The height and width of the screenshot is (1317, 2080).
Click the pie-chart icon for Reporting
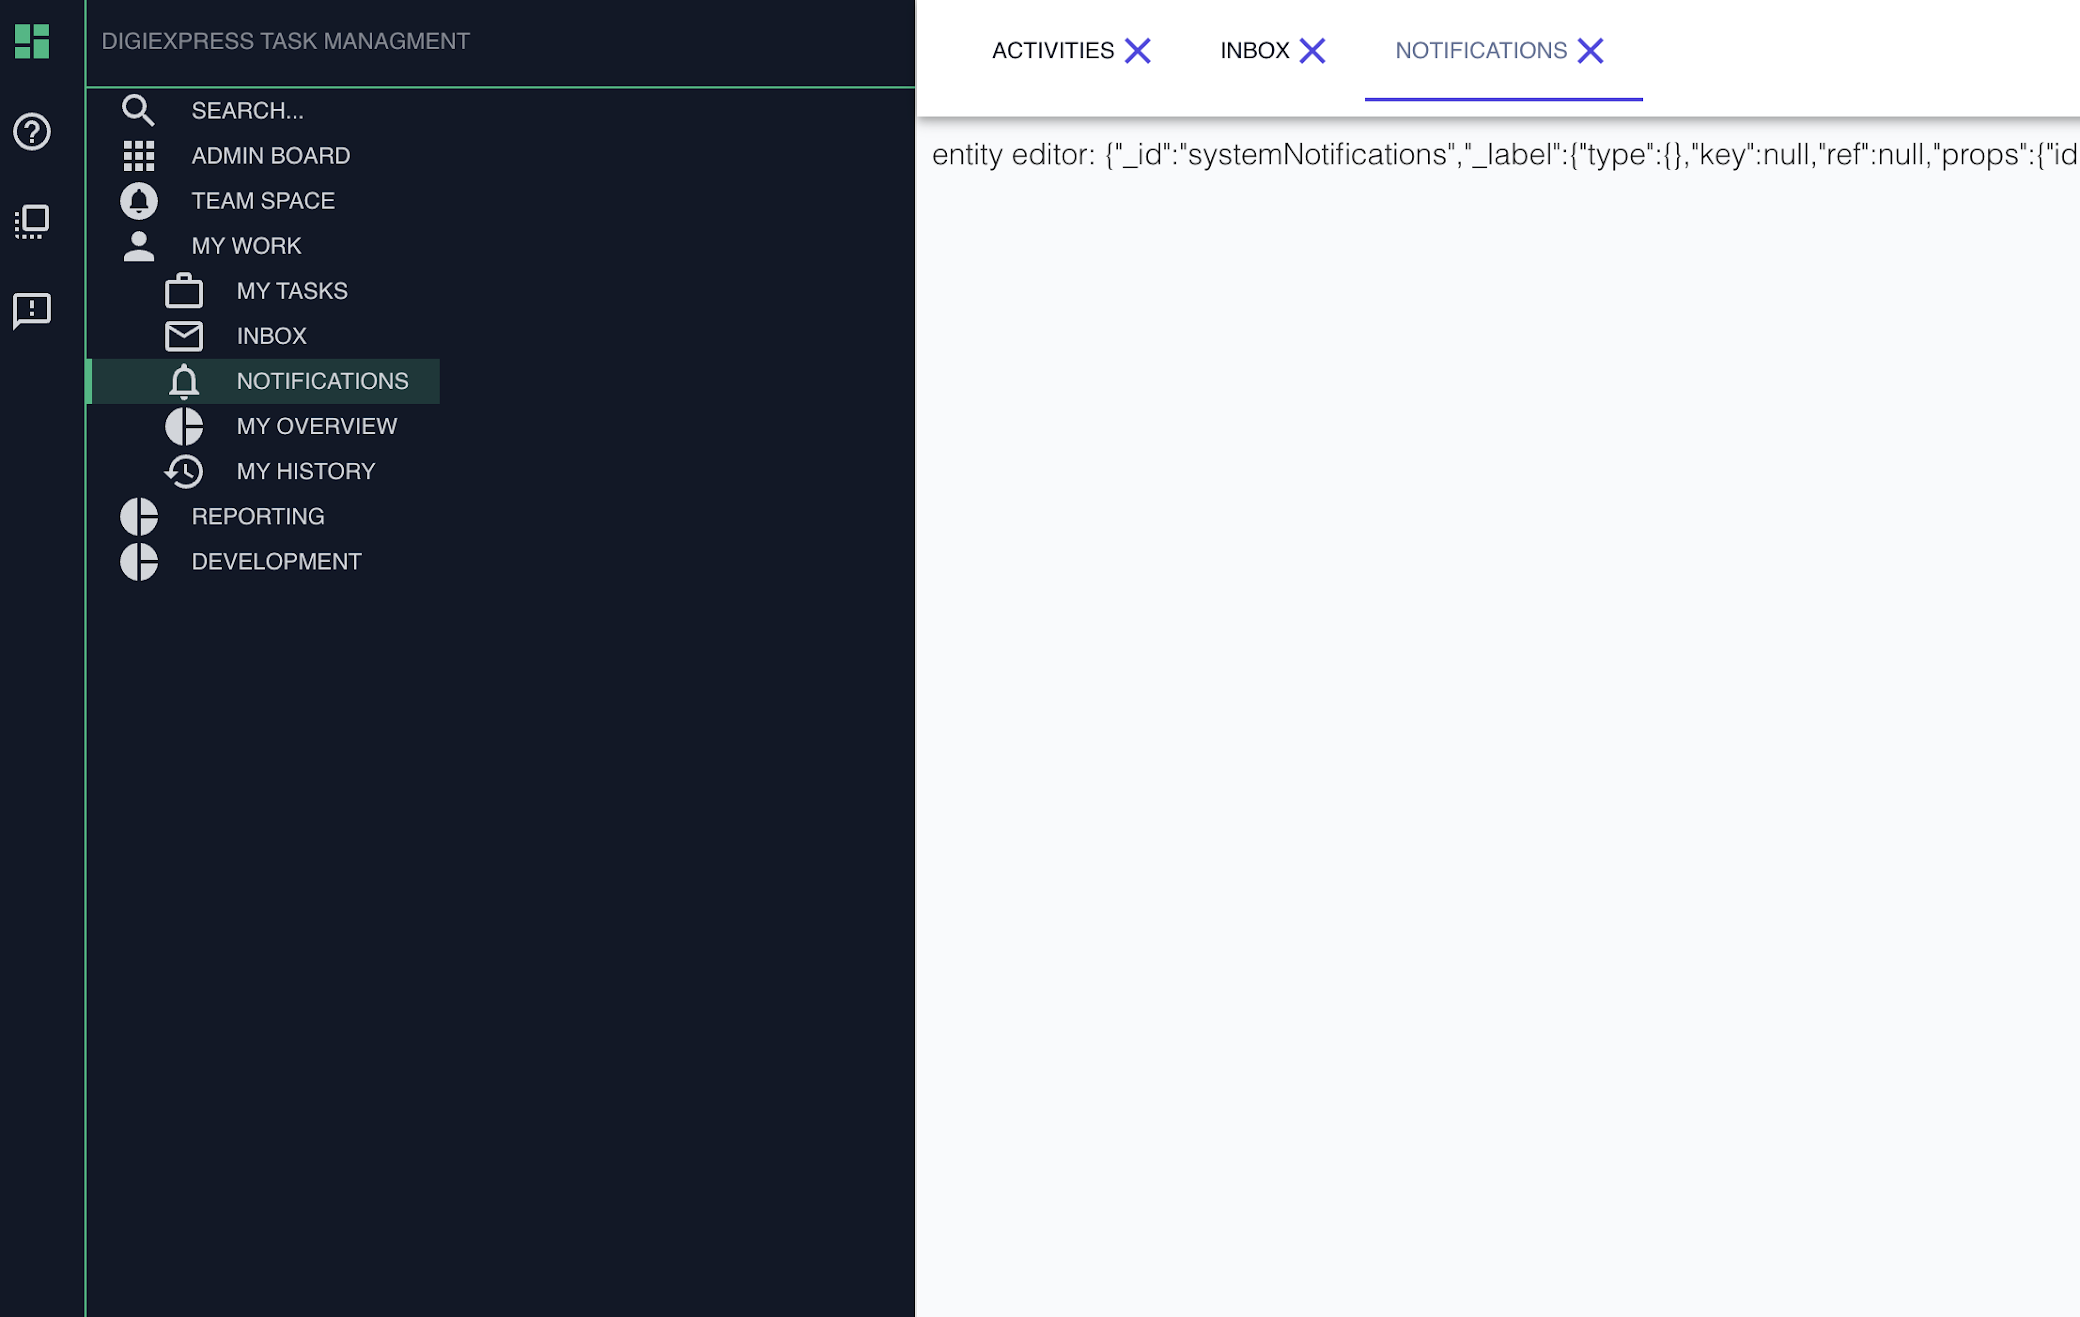(x=139, y=516)
